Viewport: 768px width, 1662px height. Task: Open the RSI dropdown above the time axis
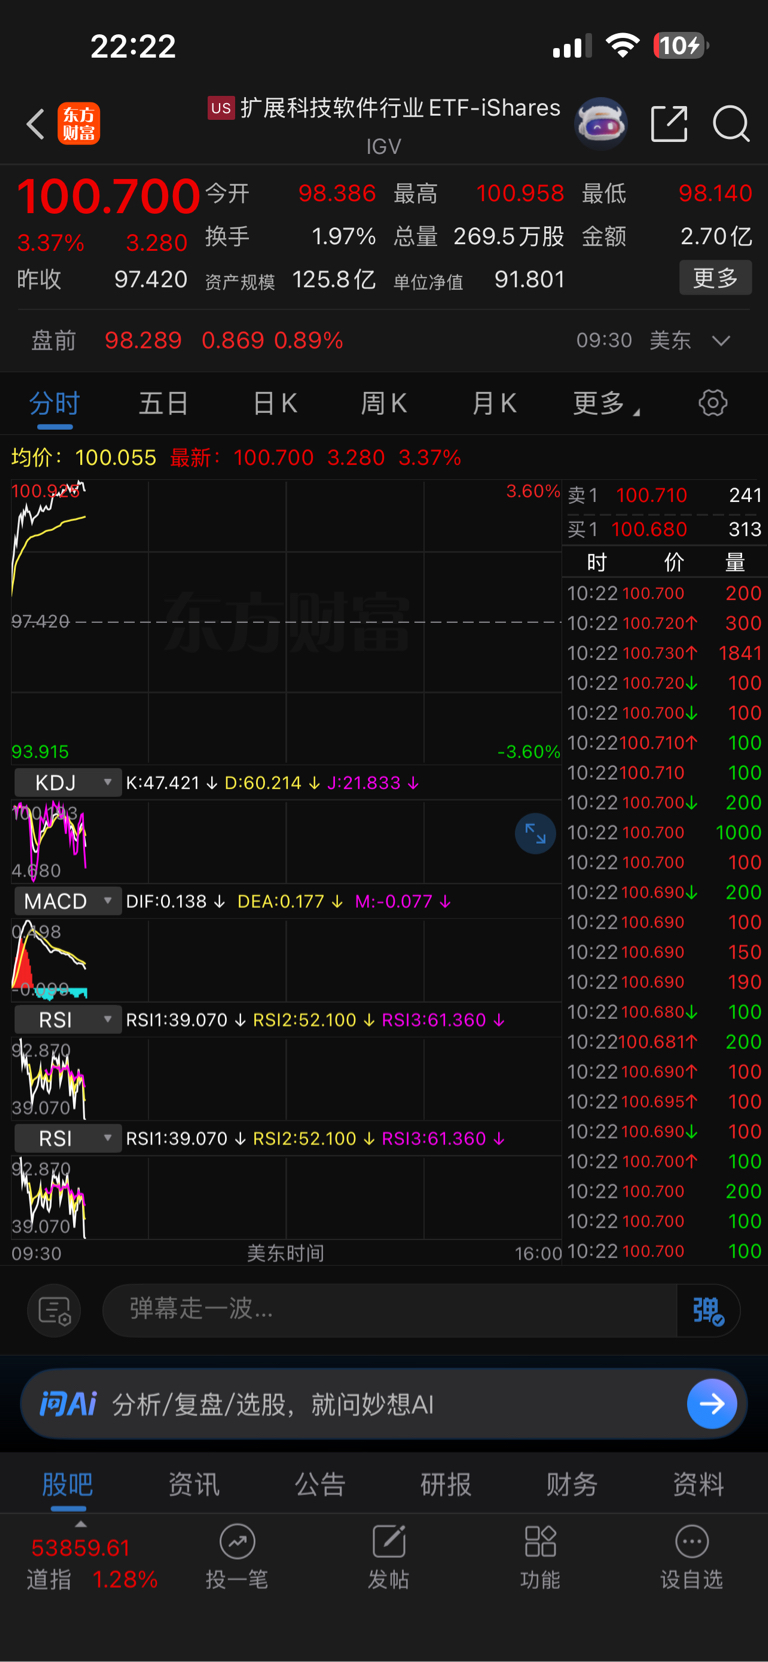(x=66, y=1138)
